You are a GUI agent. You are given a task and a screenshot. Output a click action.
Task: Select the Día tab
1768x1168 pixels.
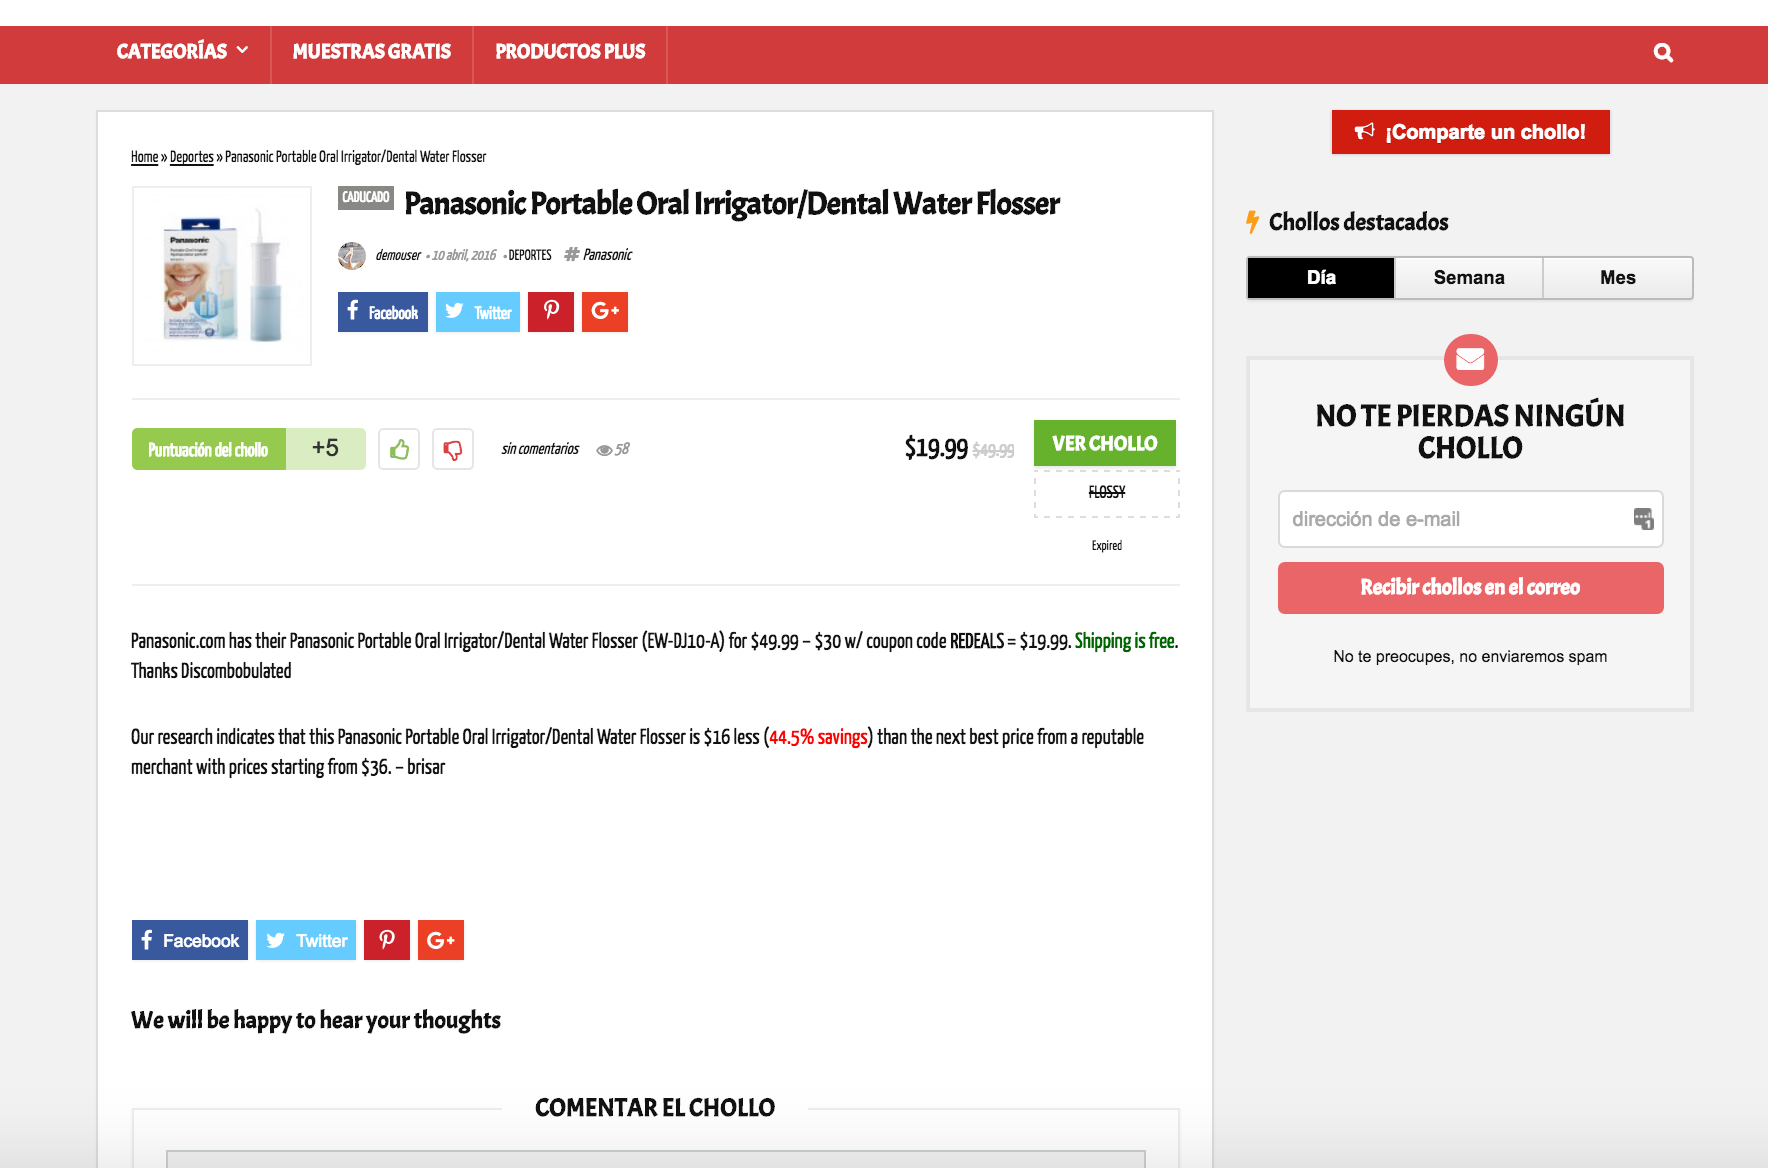(x=1321, y=278)
